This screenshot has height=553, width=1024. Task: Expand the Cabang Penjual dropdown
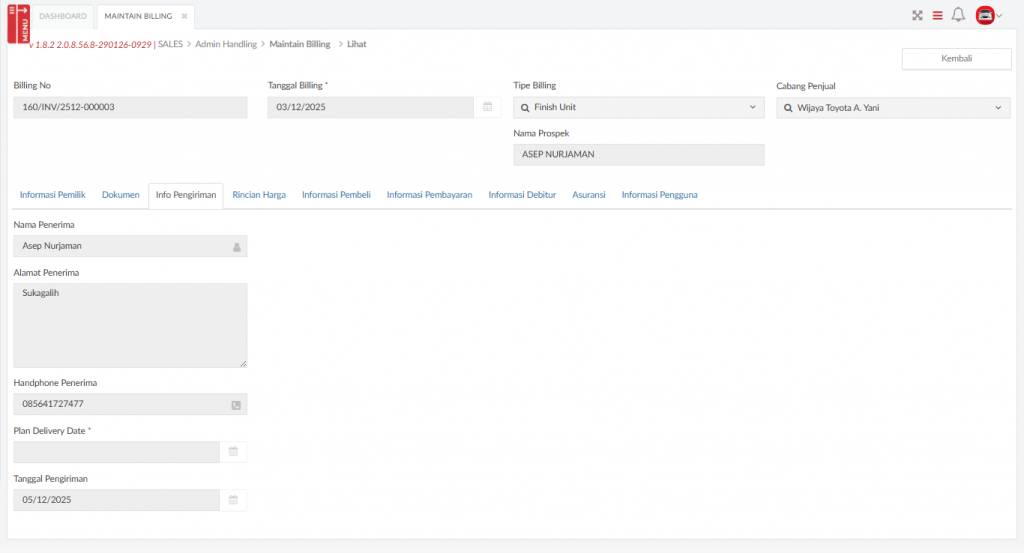pos(997,108)
